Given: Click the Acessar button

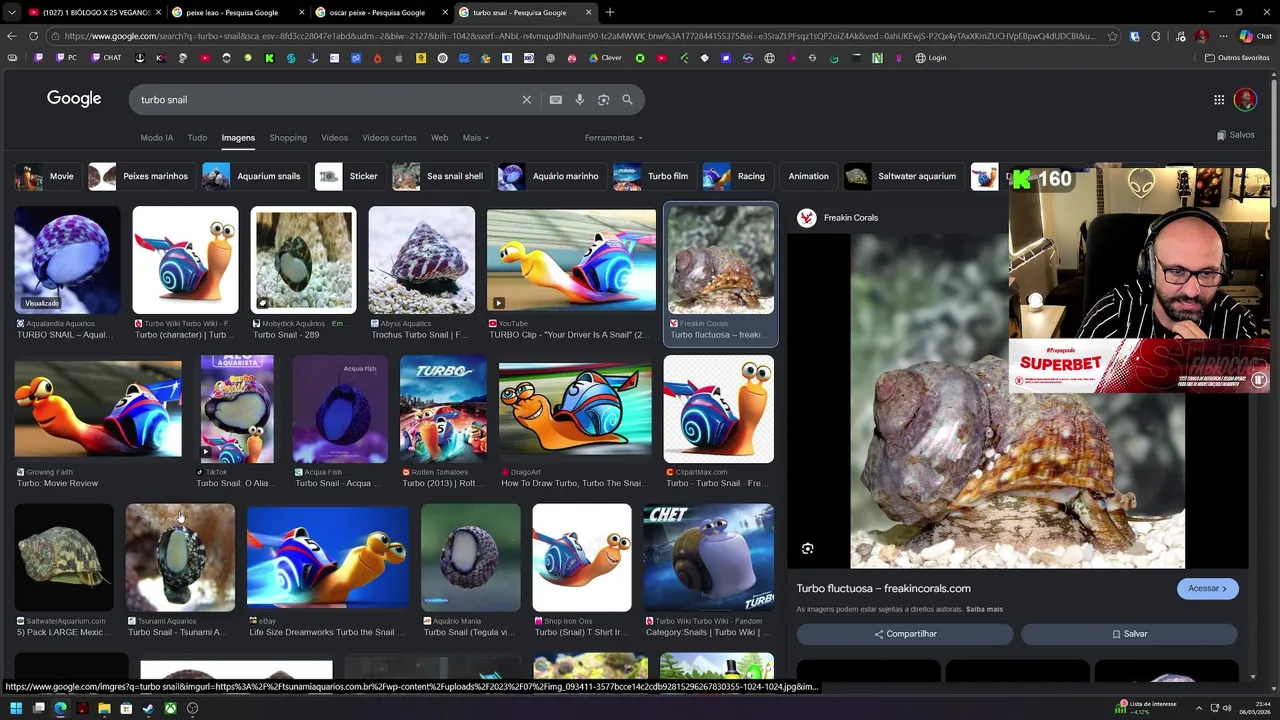Looking at the screenshot, I should click(x=1208, y=588).
